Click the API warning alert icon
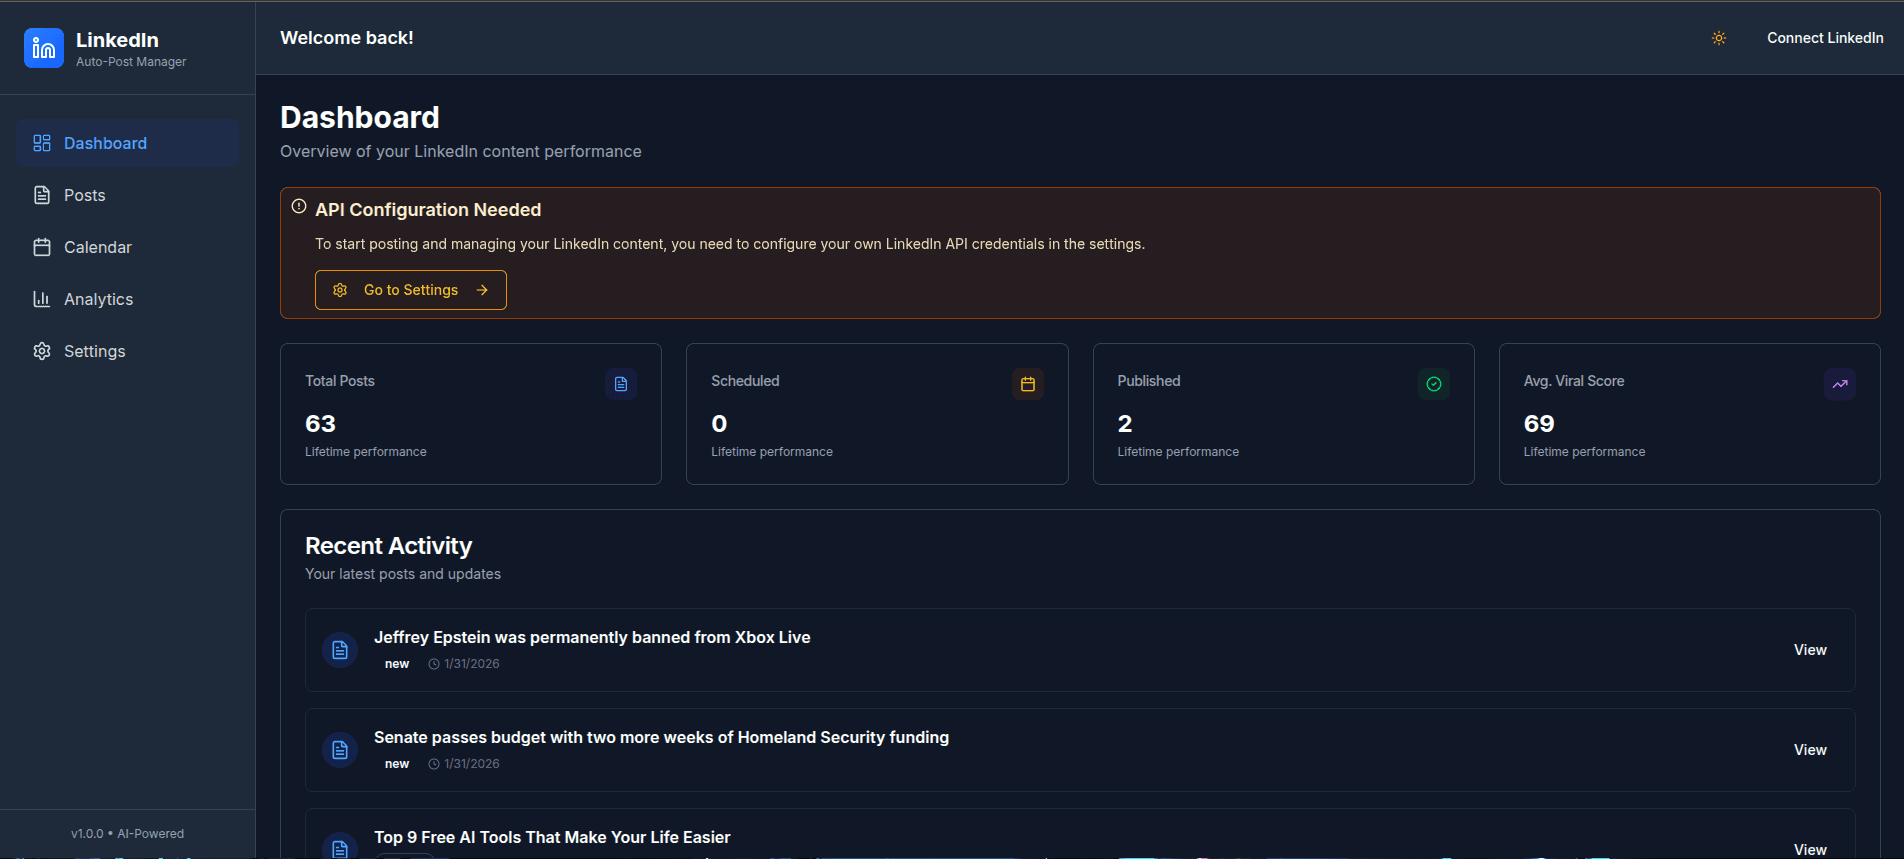Screen dimensions: 1904x859 (x=299, y=207)
